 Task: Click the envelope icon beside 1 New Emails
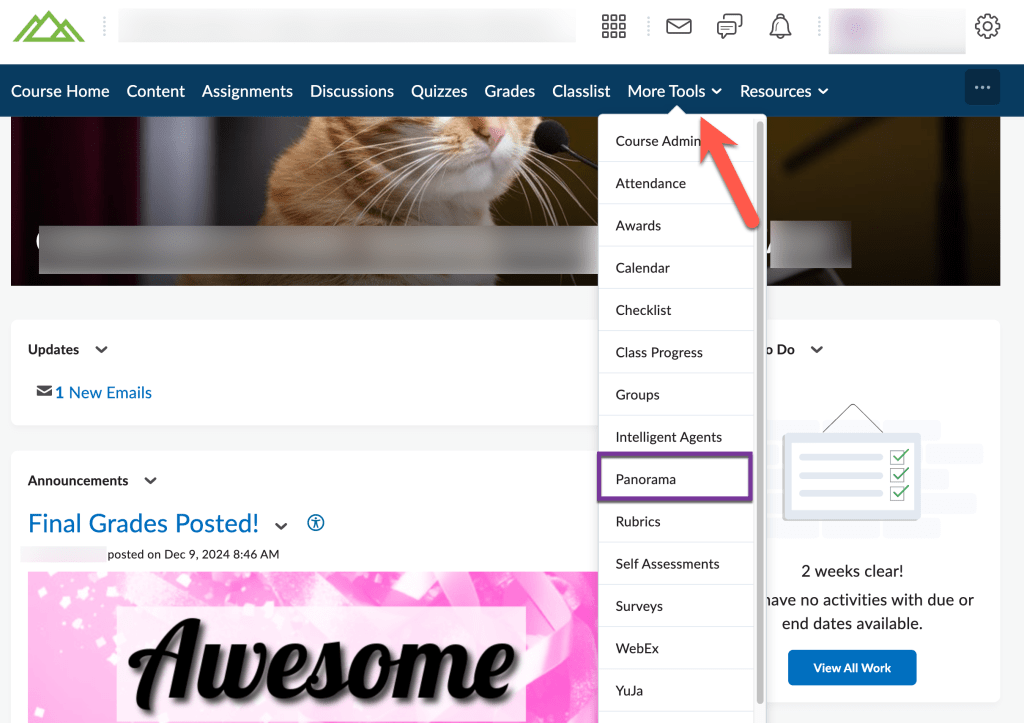44,393
